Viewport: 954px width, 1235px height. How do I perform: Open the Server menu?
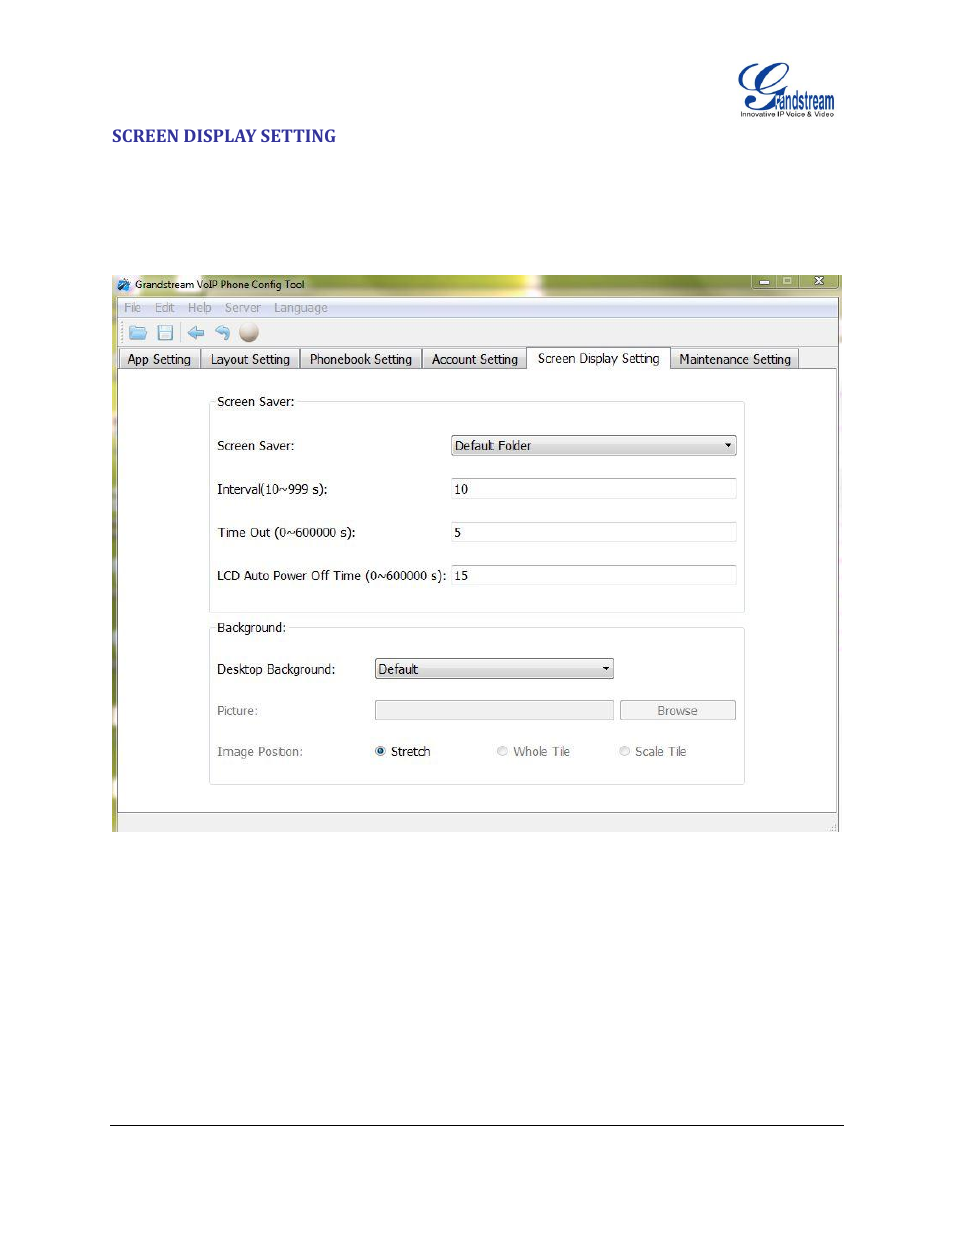(243, 308)
